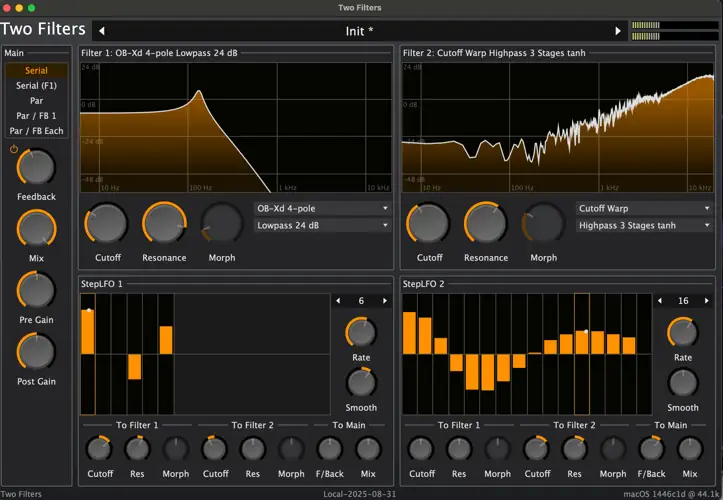Select Par / FB Each routing mode
The image size is (723, 500).
[x=36, y=131]
